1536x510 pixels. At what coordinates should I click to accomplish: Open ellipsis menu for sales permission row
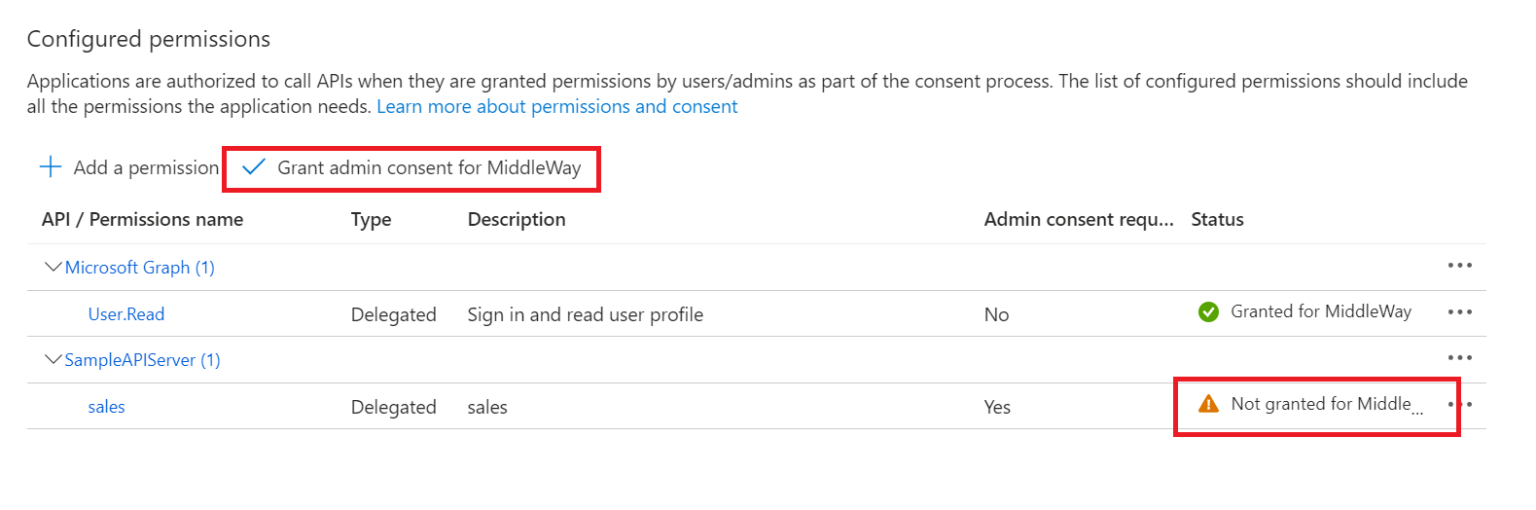pos(1461,404)
